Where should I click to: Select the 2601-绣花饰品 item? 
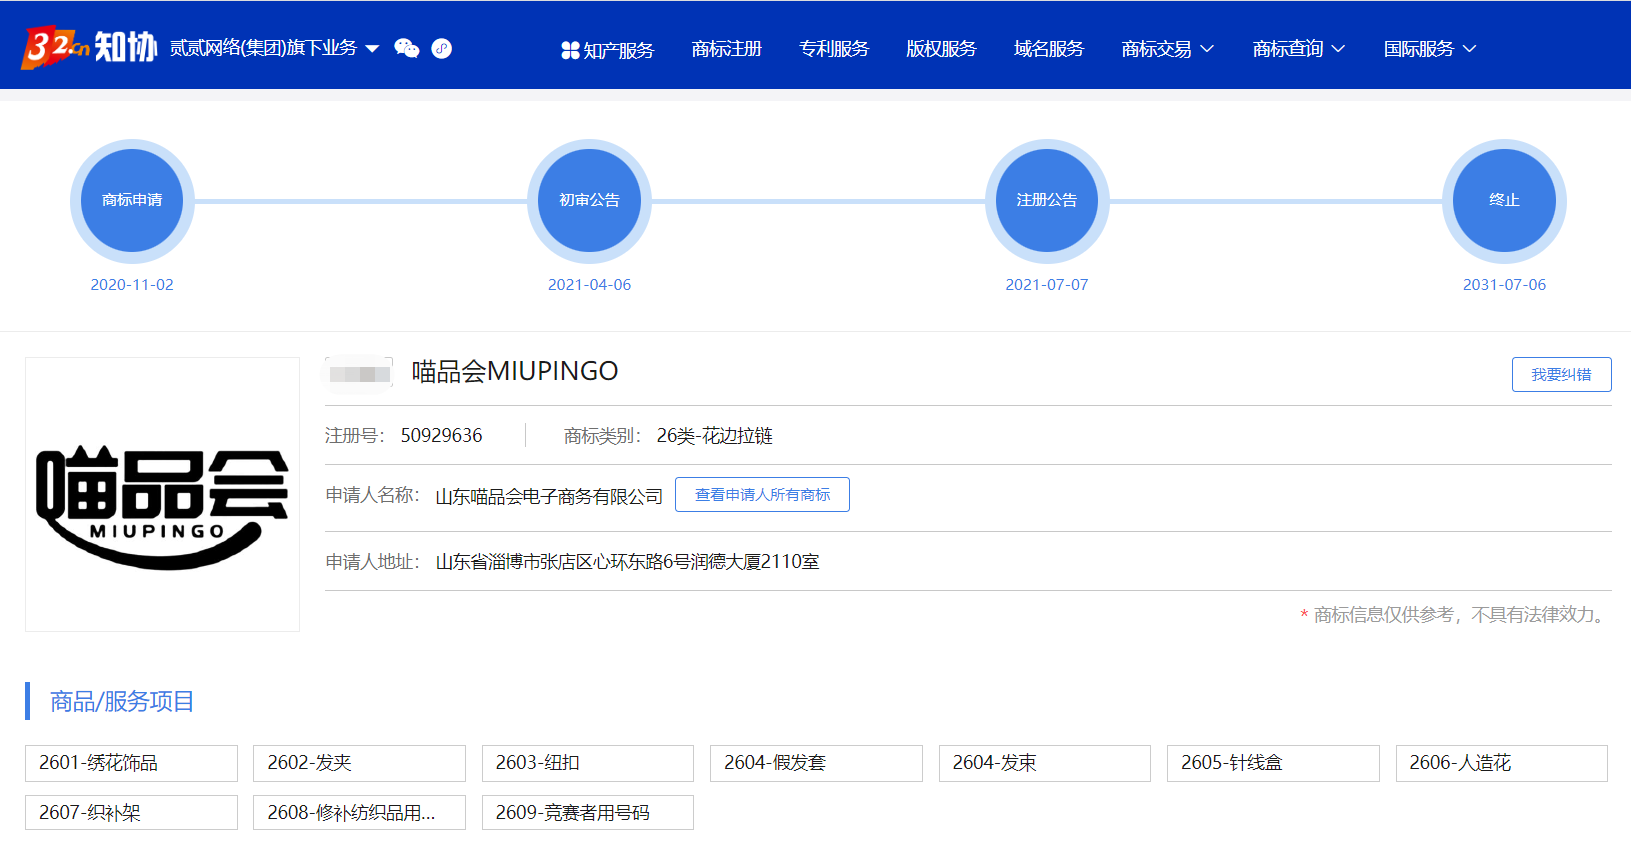[x=131, y=763]
